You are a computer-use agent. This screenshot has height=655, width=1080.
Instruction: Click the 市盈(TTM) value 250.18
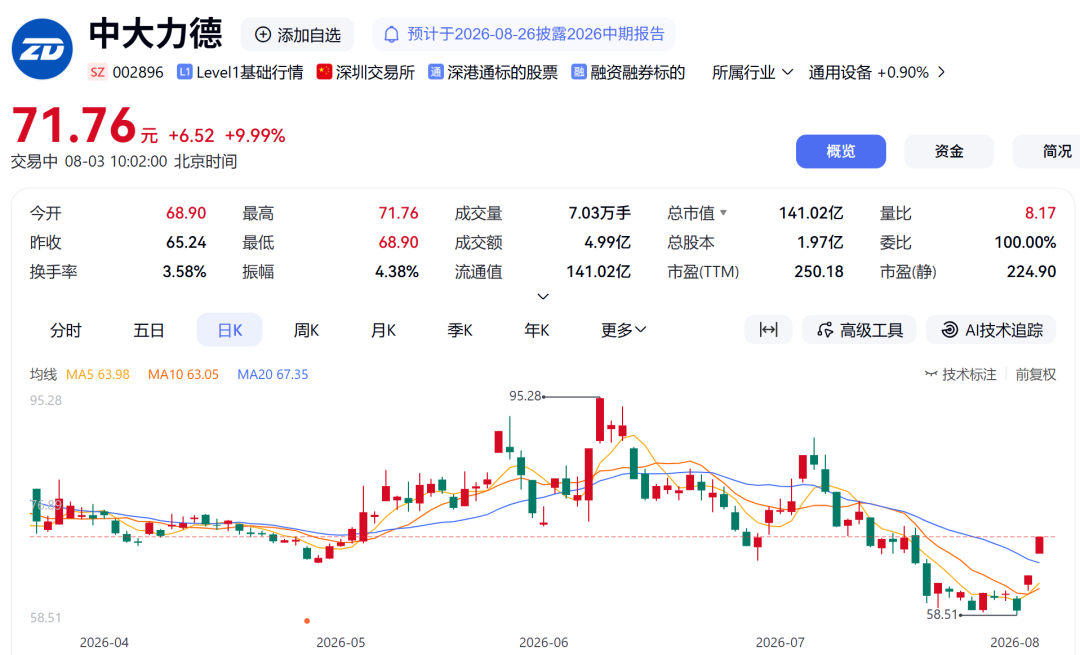pyautogui.click(x=818, y=272)
